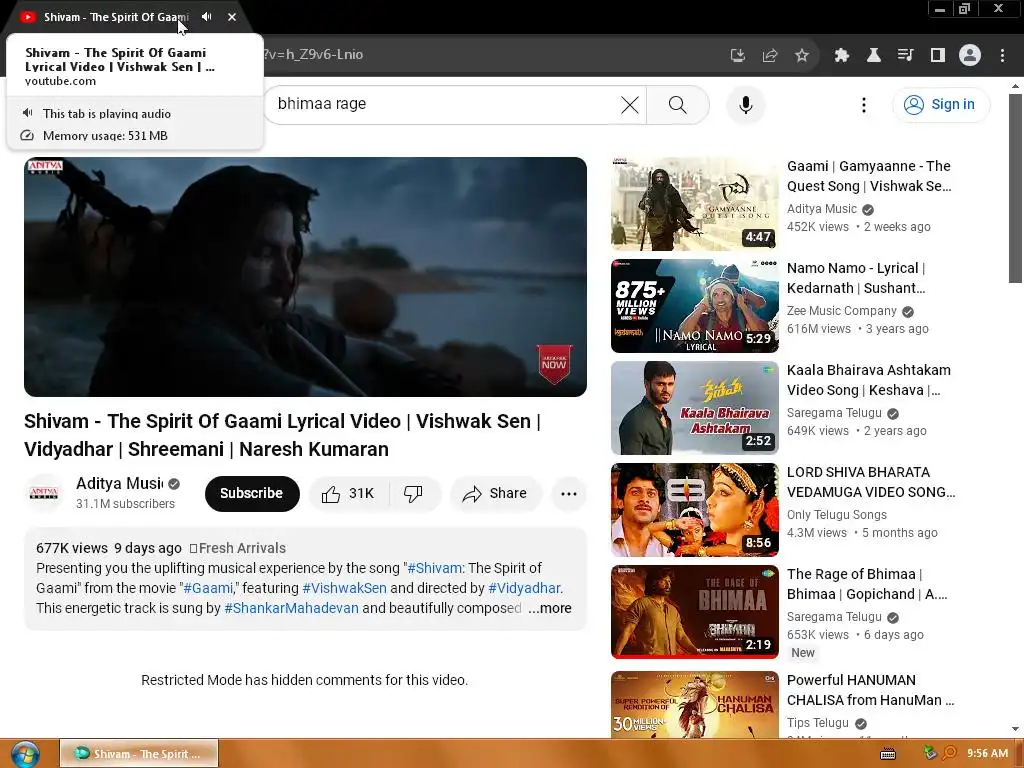The width and height of the screenshot is (1024, 768).
Task: Open The Rage of Bhimaa thumbnail
Action: pyautogui.click(x=695, y=611)
